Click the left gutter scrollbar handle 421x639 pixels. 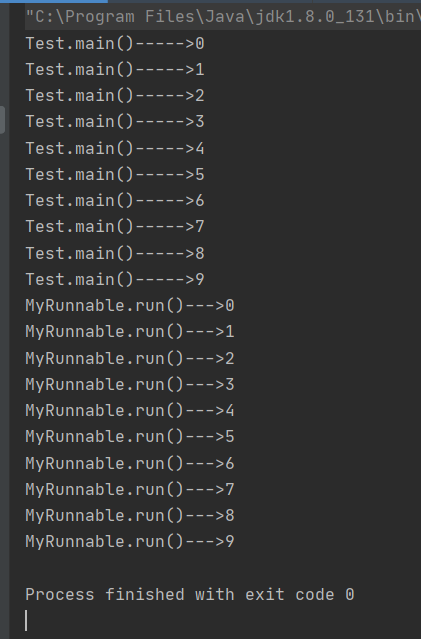coord(2,119)
